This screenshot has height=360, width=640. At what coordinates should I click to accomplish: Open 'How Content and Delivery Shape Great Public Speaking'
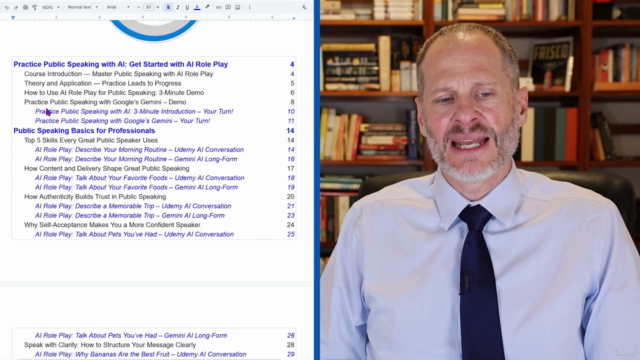(x=107, y=169)
